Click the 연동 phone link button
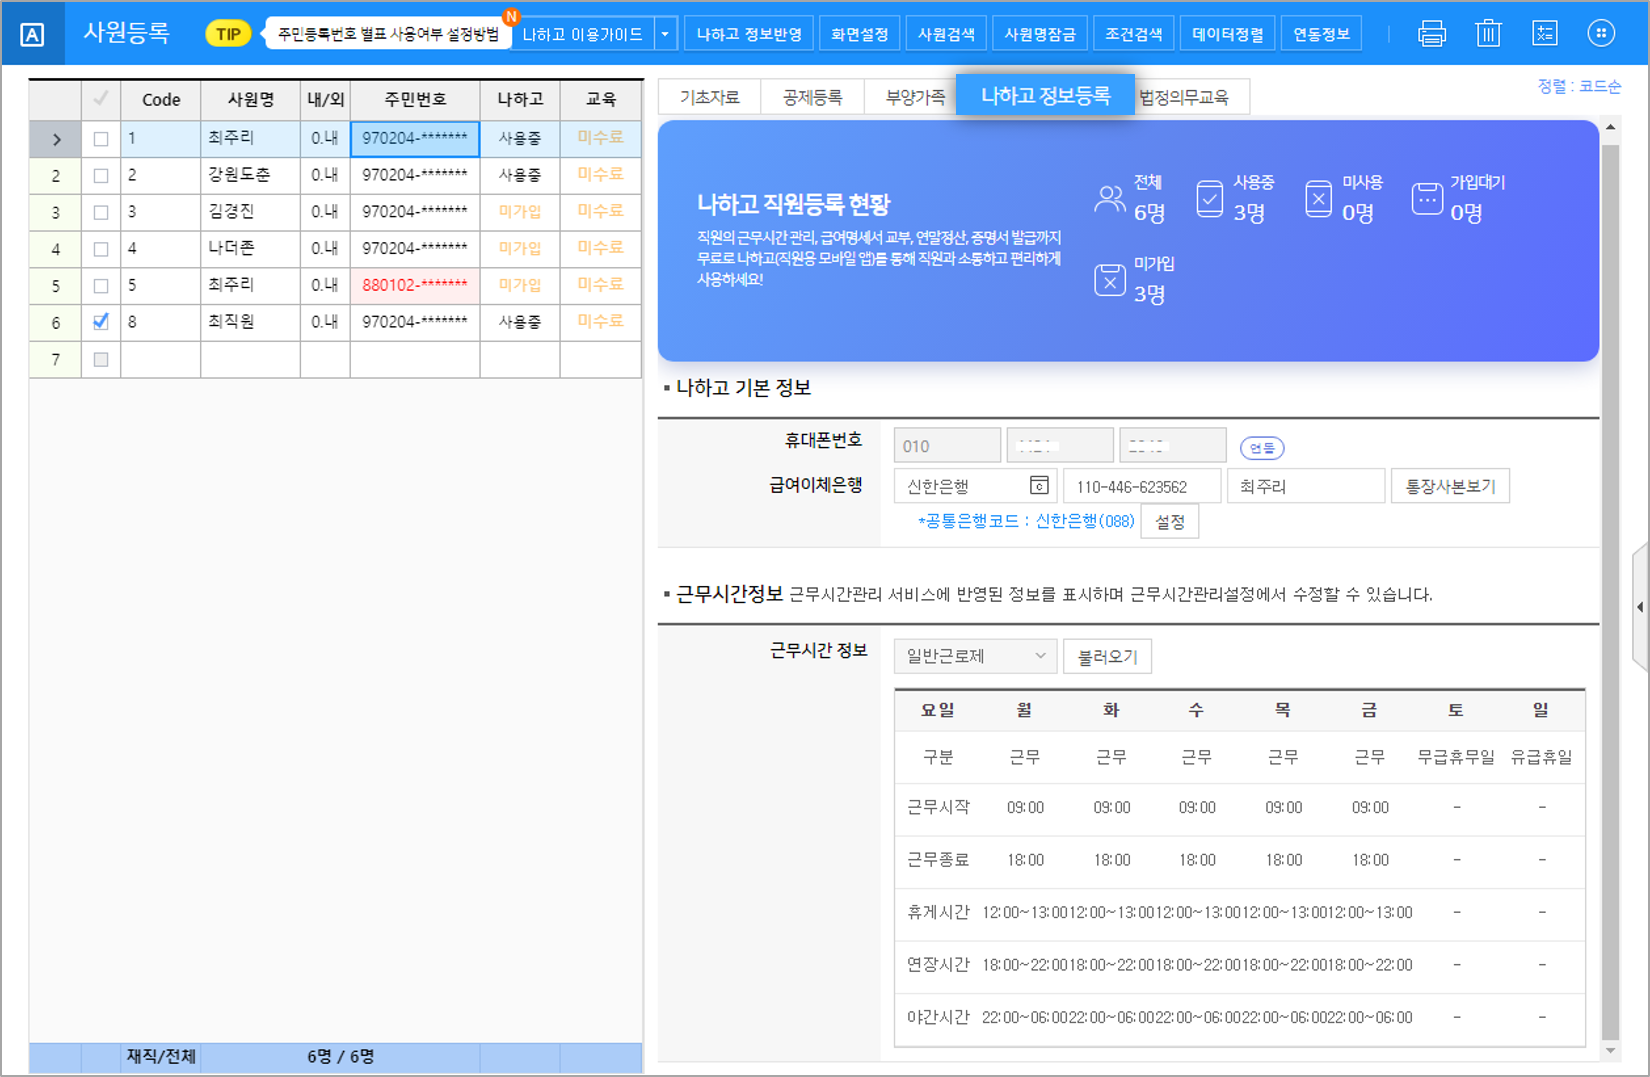1650x1077 pixels. [1262, 448]
